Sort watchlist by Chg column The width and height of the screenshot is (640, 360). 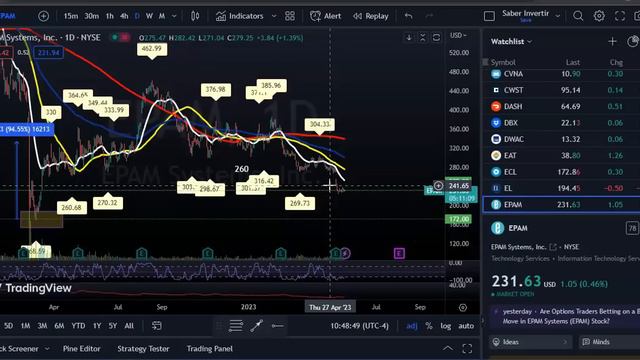(x=616, y=62)
